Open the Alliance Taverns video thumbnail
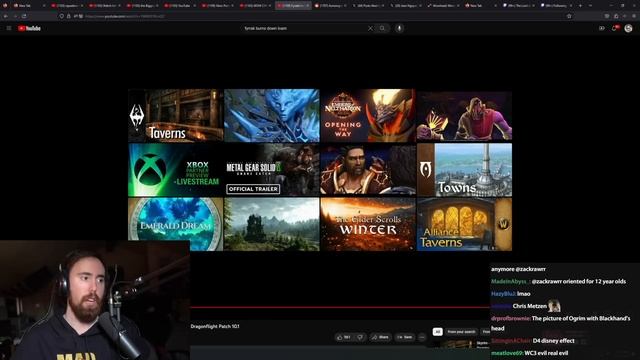This screenshot has height=360, width=640. (x=464, y=224)
